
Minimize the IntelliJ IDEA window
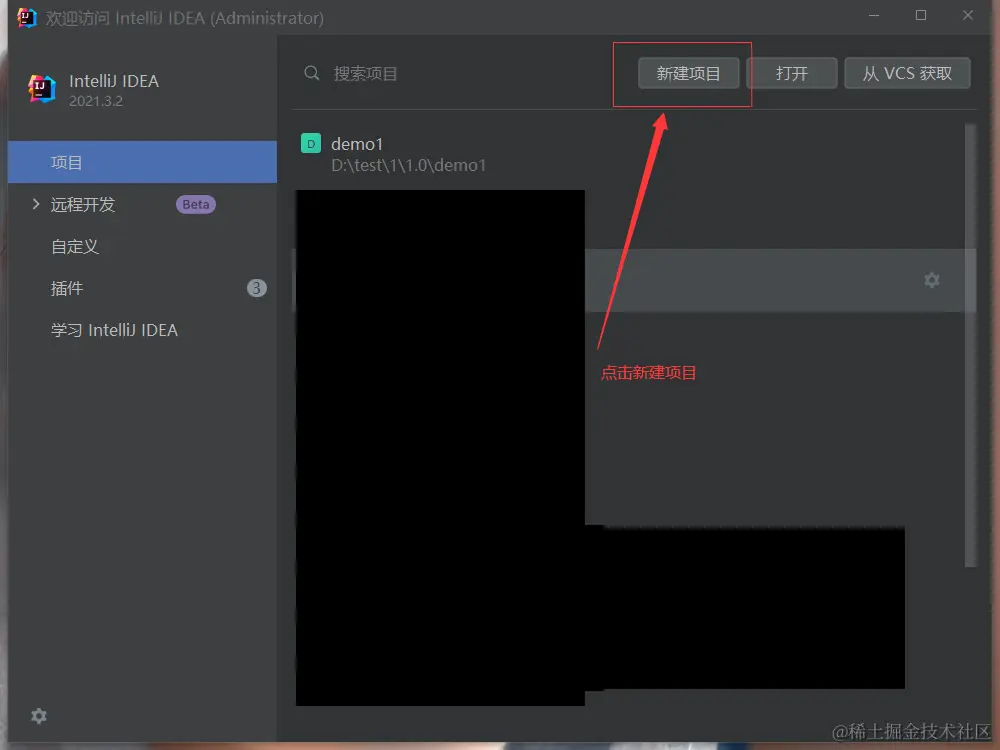tap(874, 15)
